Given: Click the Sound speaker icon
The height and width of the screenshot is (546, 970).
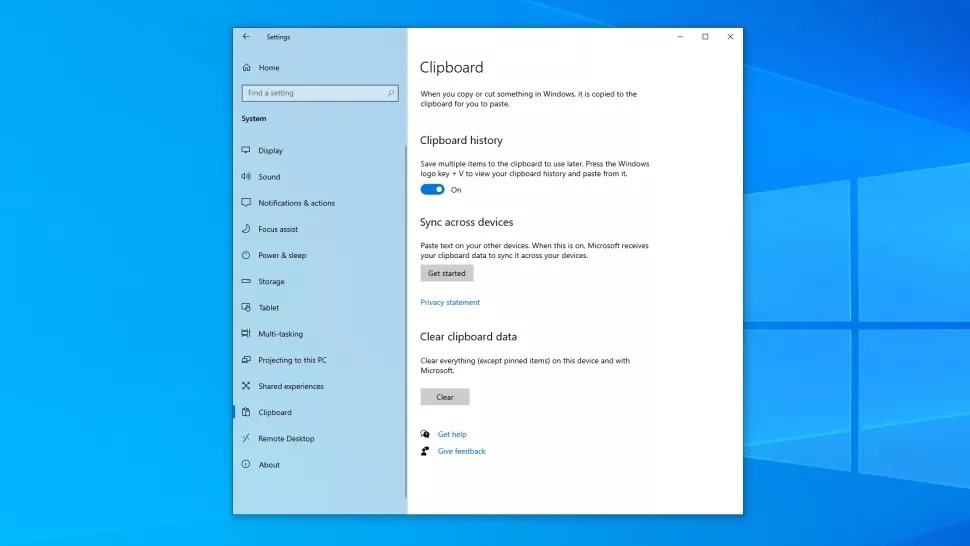Looking at the screenshot, I should tap(246, 176).
